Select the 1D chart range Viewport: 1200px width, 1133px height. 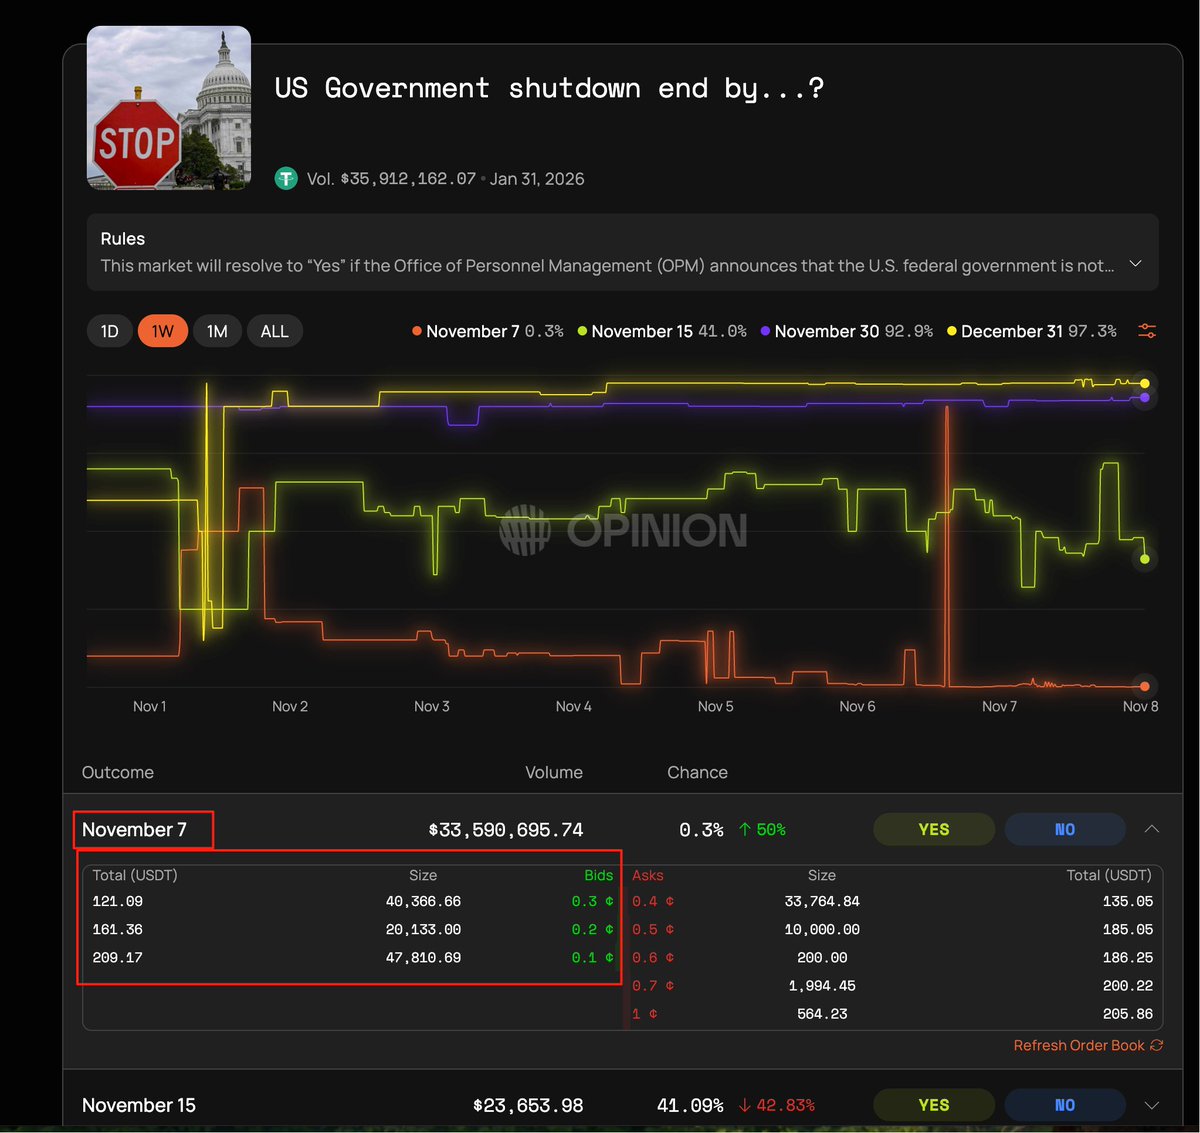coord(110,331)
